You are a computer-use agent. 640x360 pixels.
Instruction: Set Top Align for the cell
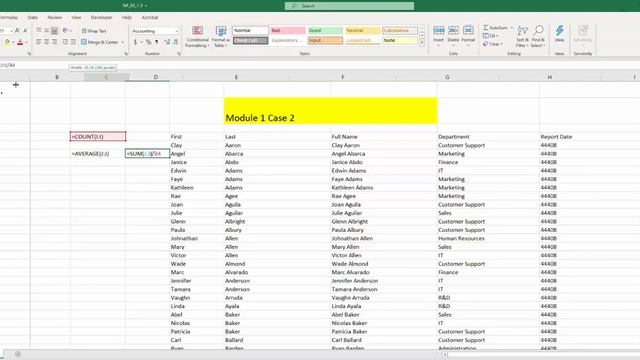coord(38,31)
